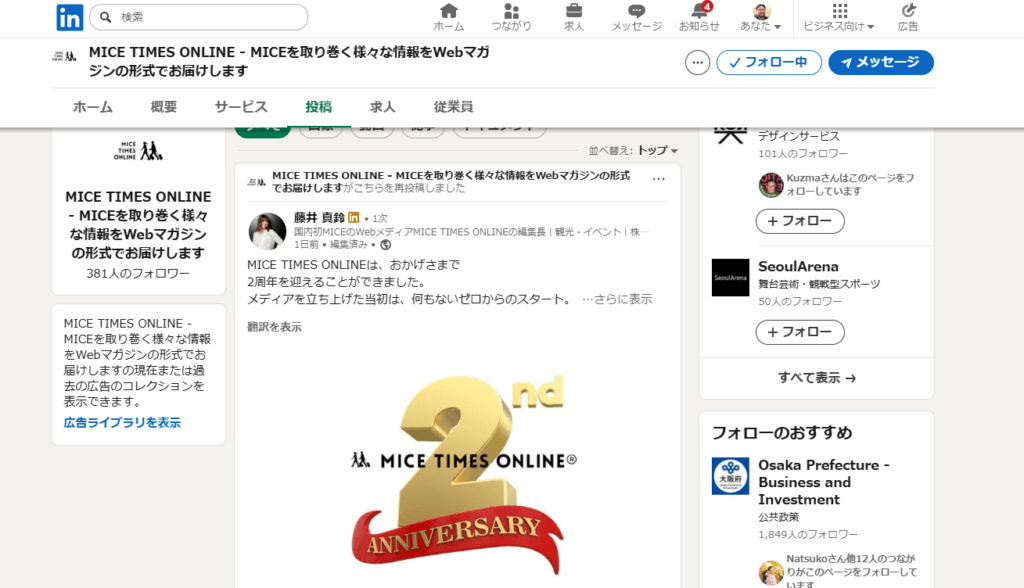The image size is (1024, 588).
Task: Switch to the 従業員 tab
Action: [x=453, y=107]
